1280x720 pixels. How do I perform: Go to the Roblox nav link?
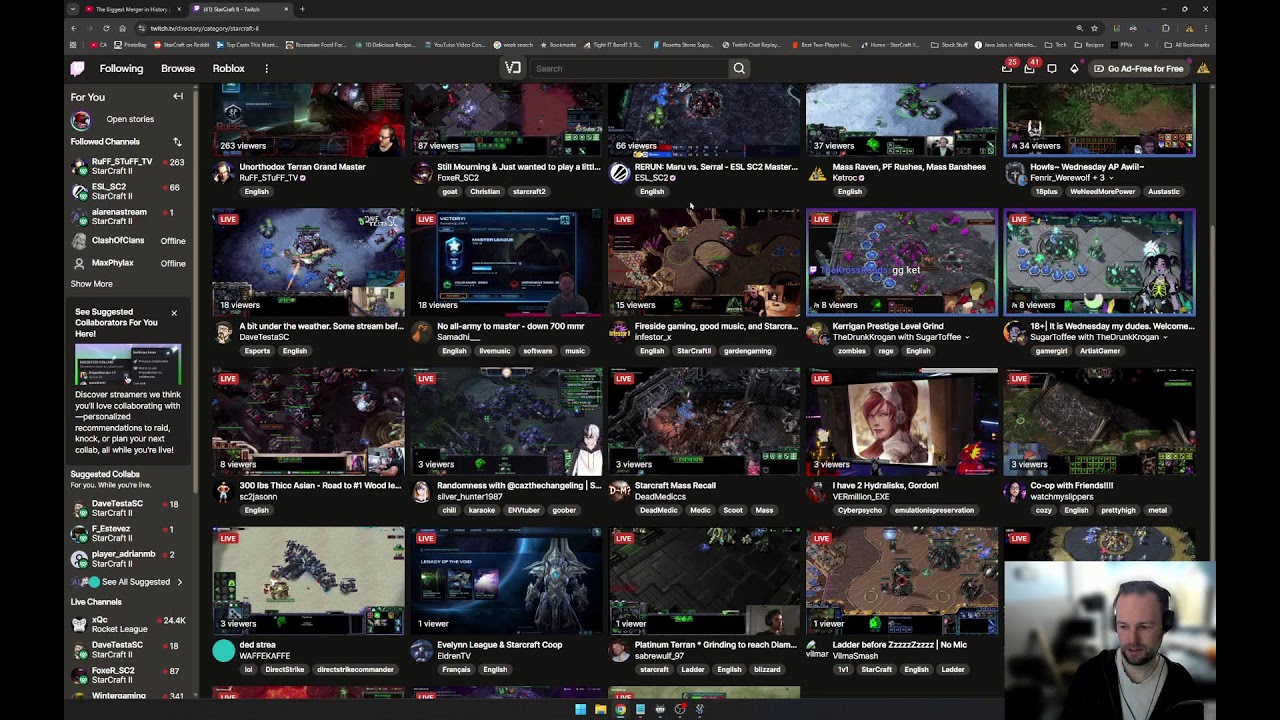click(x=228, y=68)
